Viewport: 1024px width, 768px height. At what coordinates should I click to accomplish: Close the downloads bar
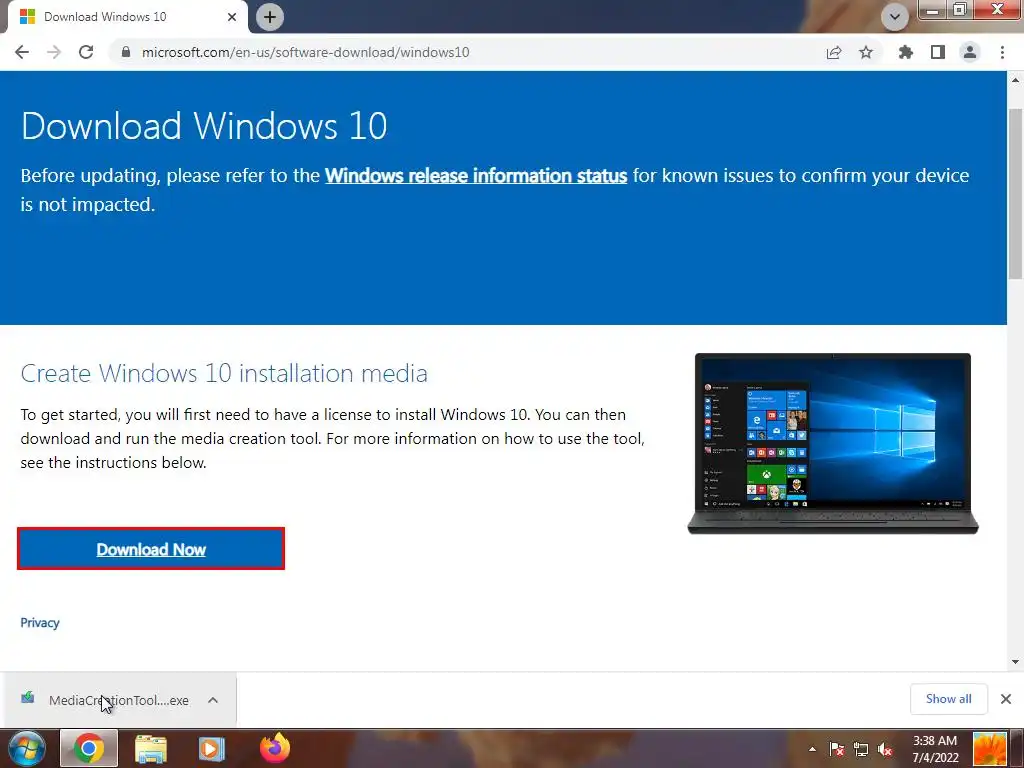click(x=1006, y=699)
